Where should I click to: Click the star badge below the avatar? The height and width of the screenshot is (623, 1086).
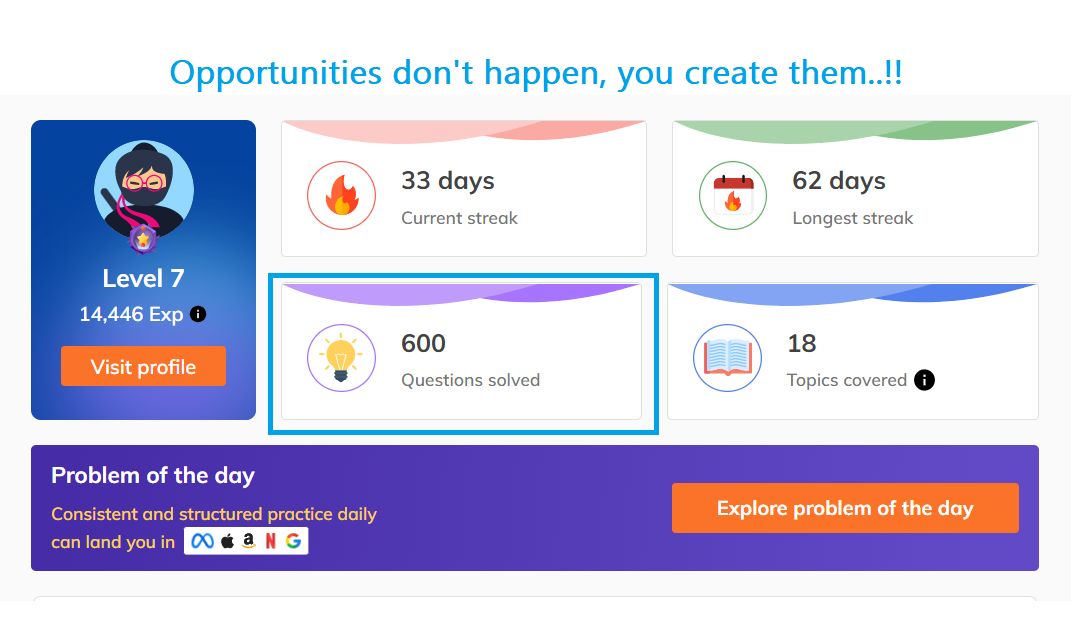click(x=143, y=240)
